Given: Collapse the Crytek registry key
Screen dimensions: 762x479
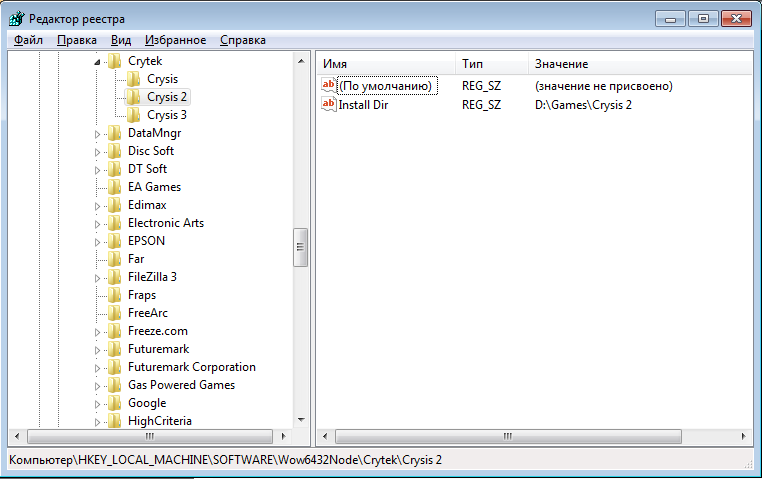Looking at the screenshot, I should pos(97,62).
